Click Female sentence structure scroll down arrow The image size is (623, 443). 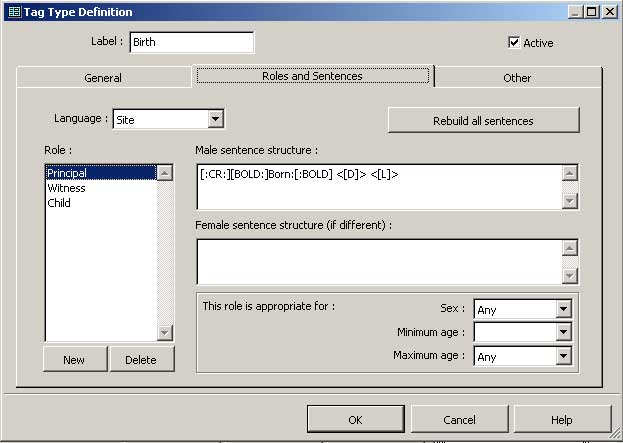pyautogui.click(x=570, y=275)
